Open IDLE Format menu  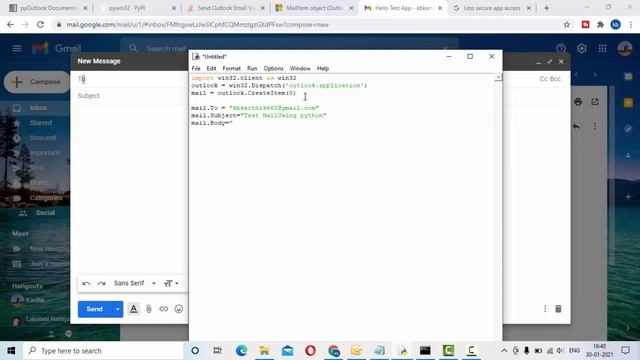point(231,68)
